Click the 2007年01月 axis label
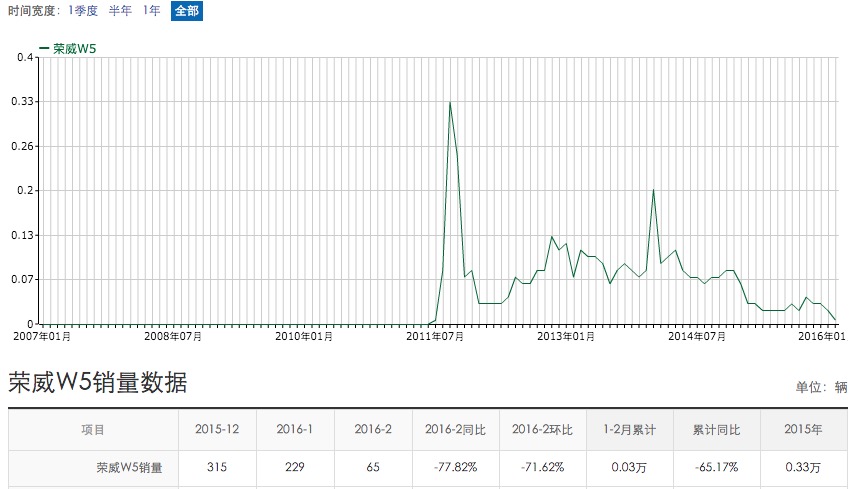 point(42,337)
